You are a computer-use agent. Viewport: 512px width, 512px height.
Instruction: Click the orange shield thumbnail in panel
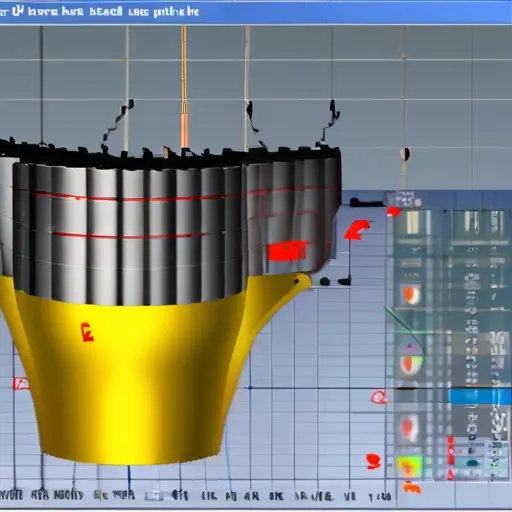tap(411, 295)
